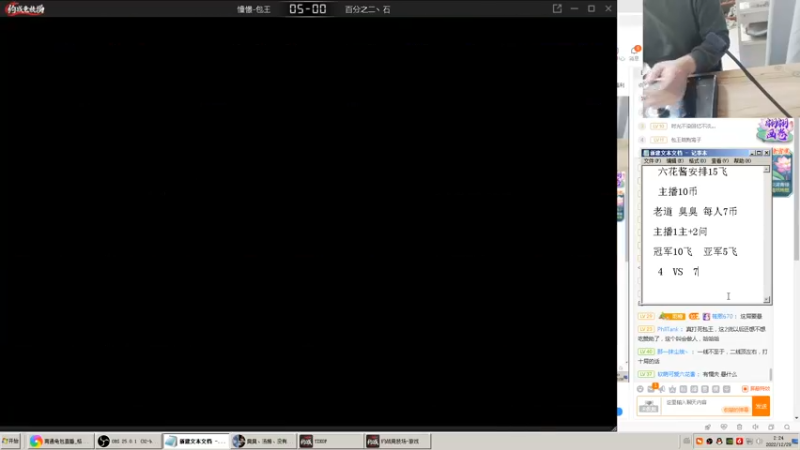
Task: Click the orange tray icon
Action: [x=699, y=441]
